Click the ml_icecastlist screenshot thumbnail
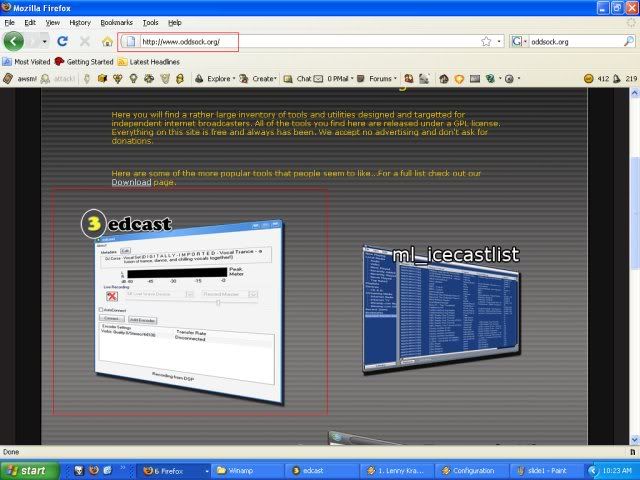 point(441,309)
